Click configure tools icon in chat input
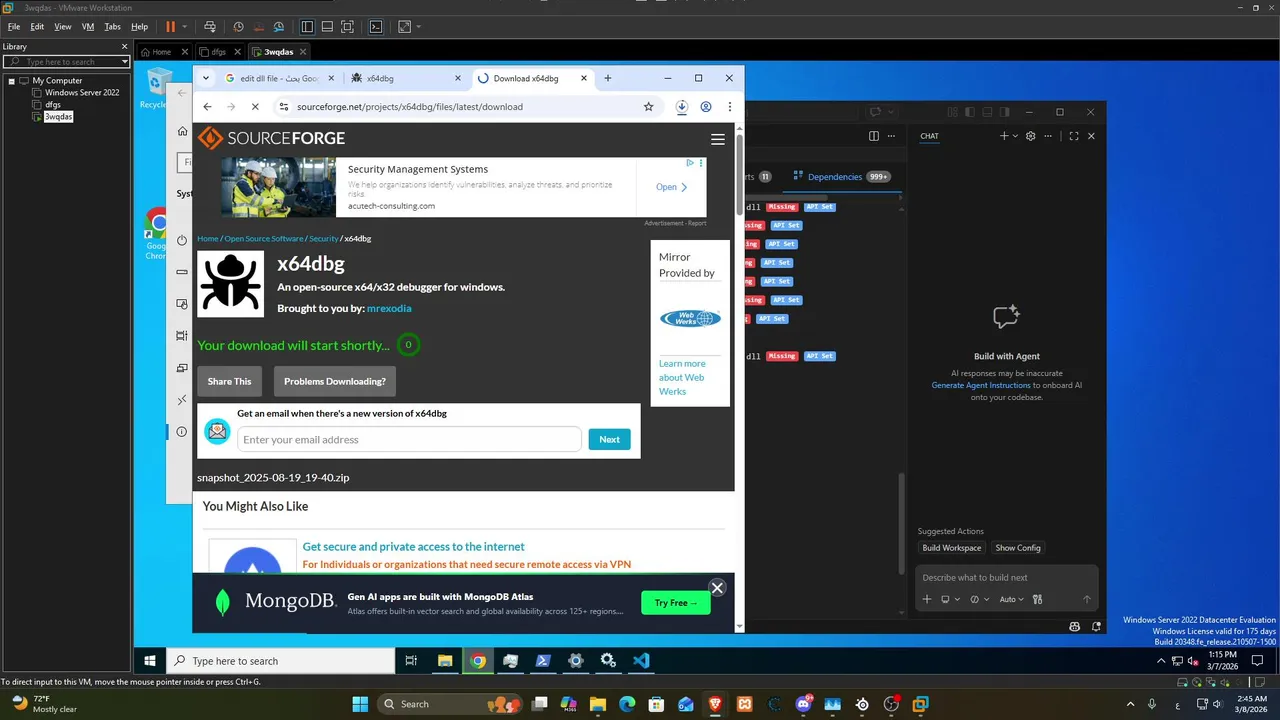The width and height of the screenshot is (1280, 720). click(x=1037, y=599)
